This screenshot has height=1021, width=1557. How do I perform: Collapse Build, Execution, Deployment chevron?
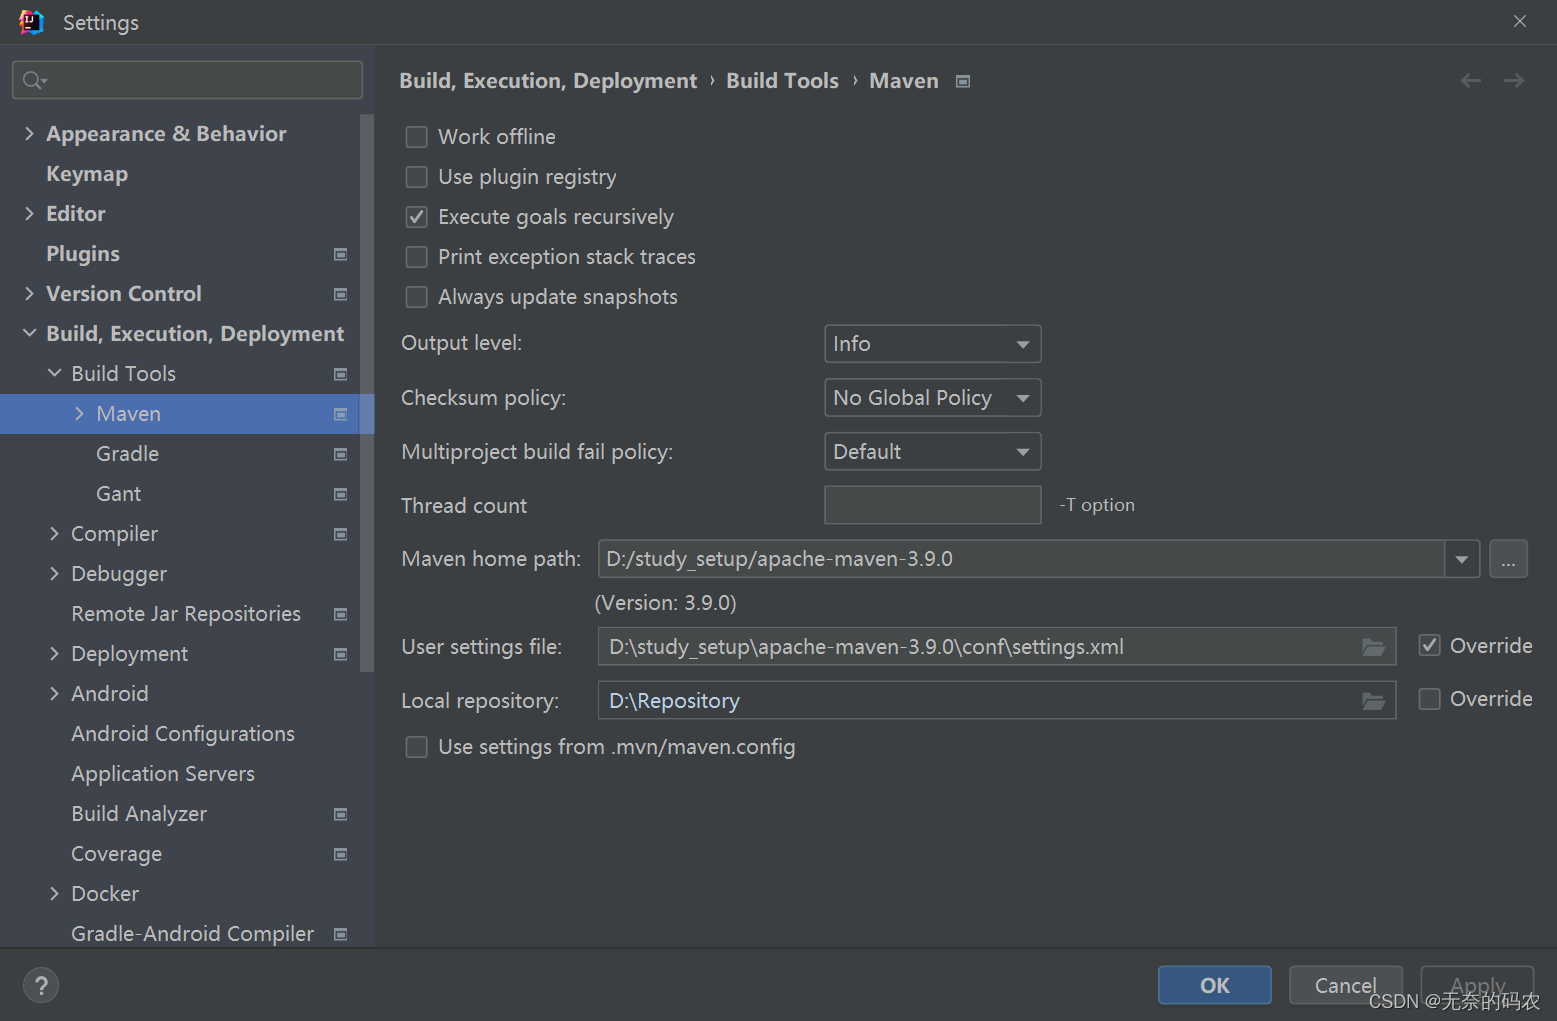pyautogui.click(x=29, y=333)
